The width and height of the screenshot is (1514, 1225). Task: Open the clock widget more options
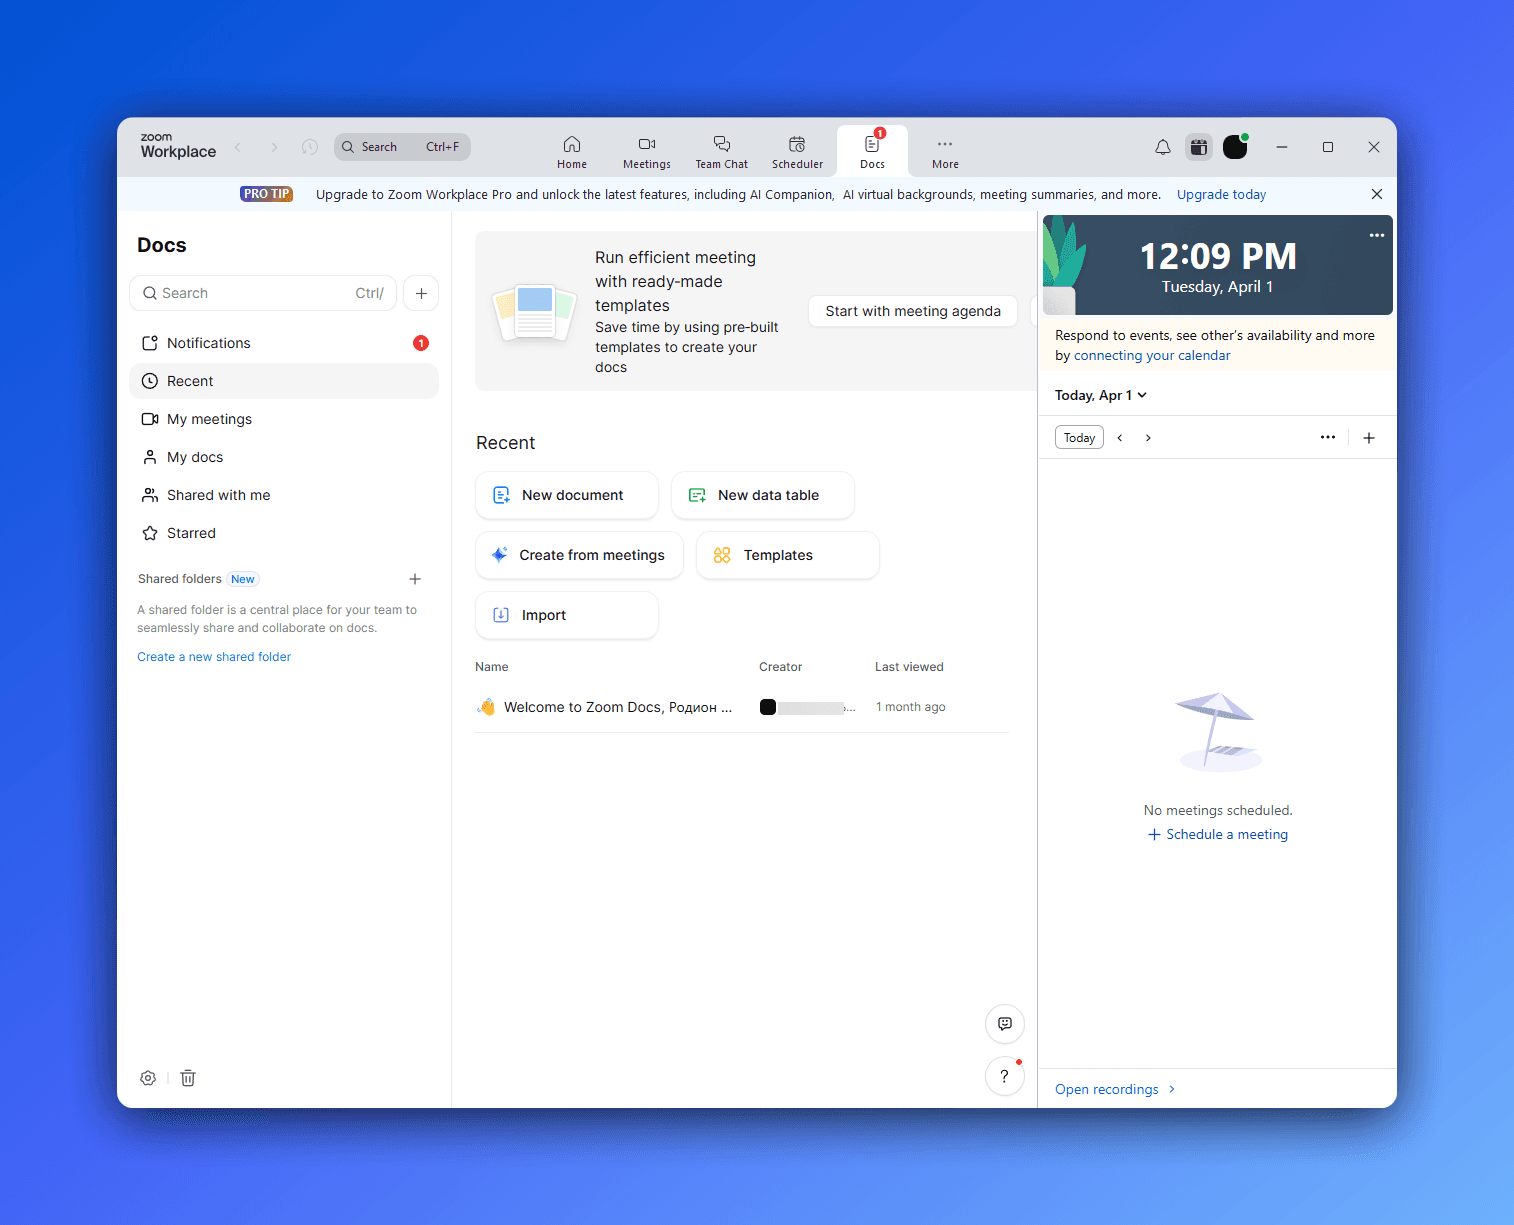click(x=1377, y=235)
